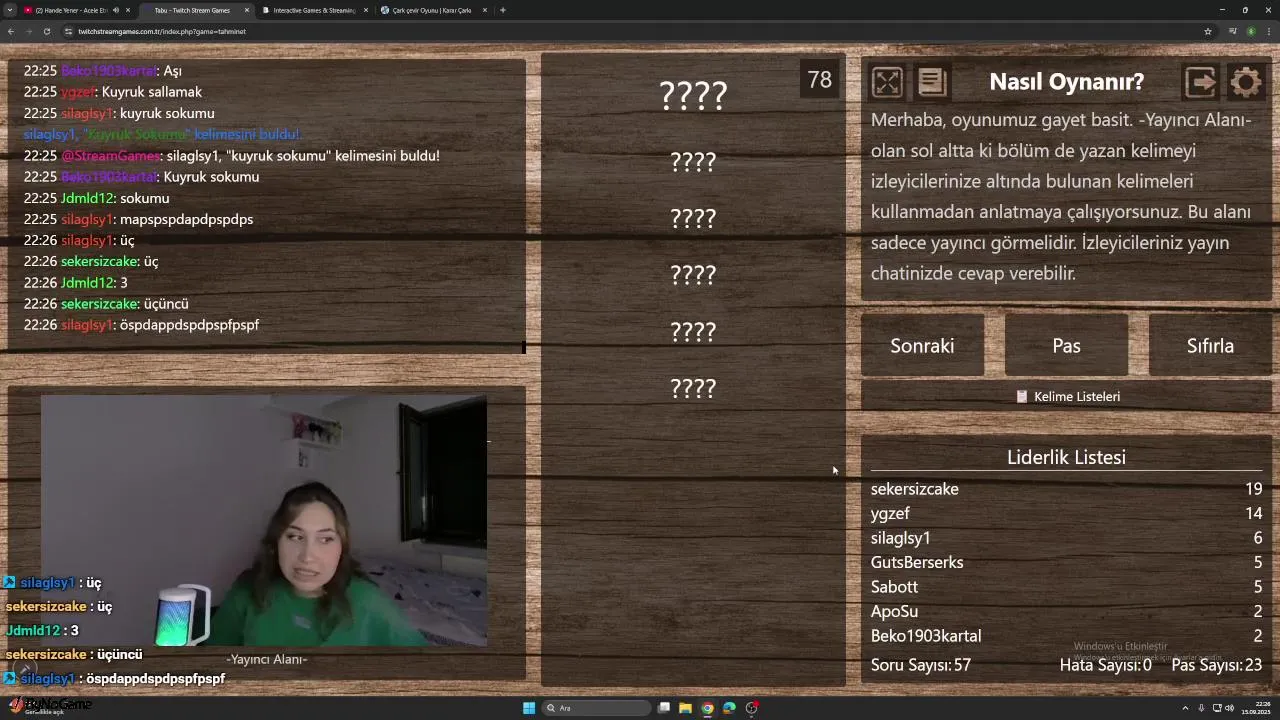Bookmark this page with the star icon
The height and width of the screenshot is (720, 1280).
point(1208,31)
